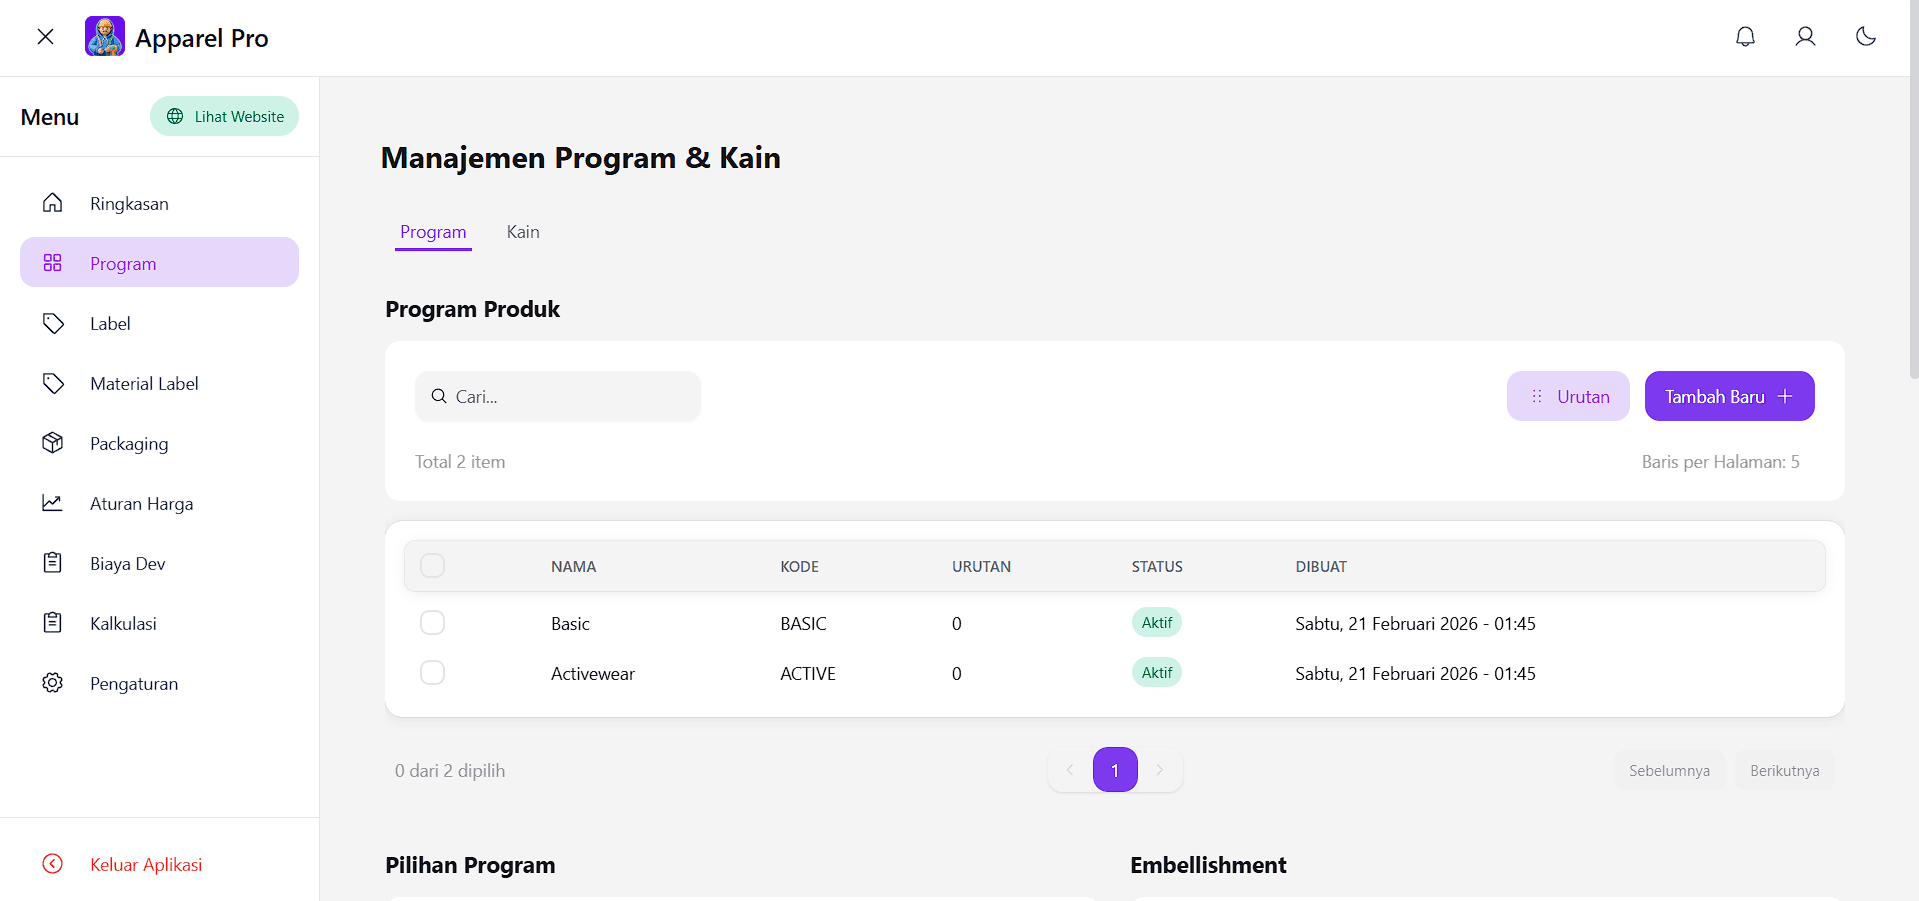Viewport: 1919px width, 901px height.
Task: Click the plus icon on Tambah Baru
Action: click(x=1785, y=396)
